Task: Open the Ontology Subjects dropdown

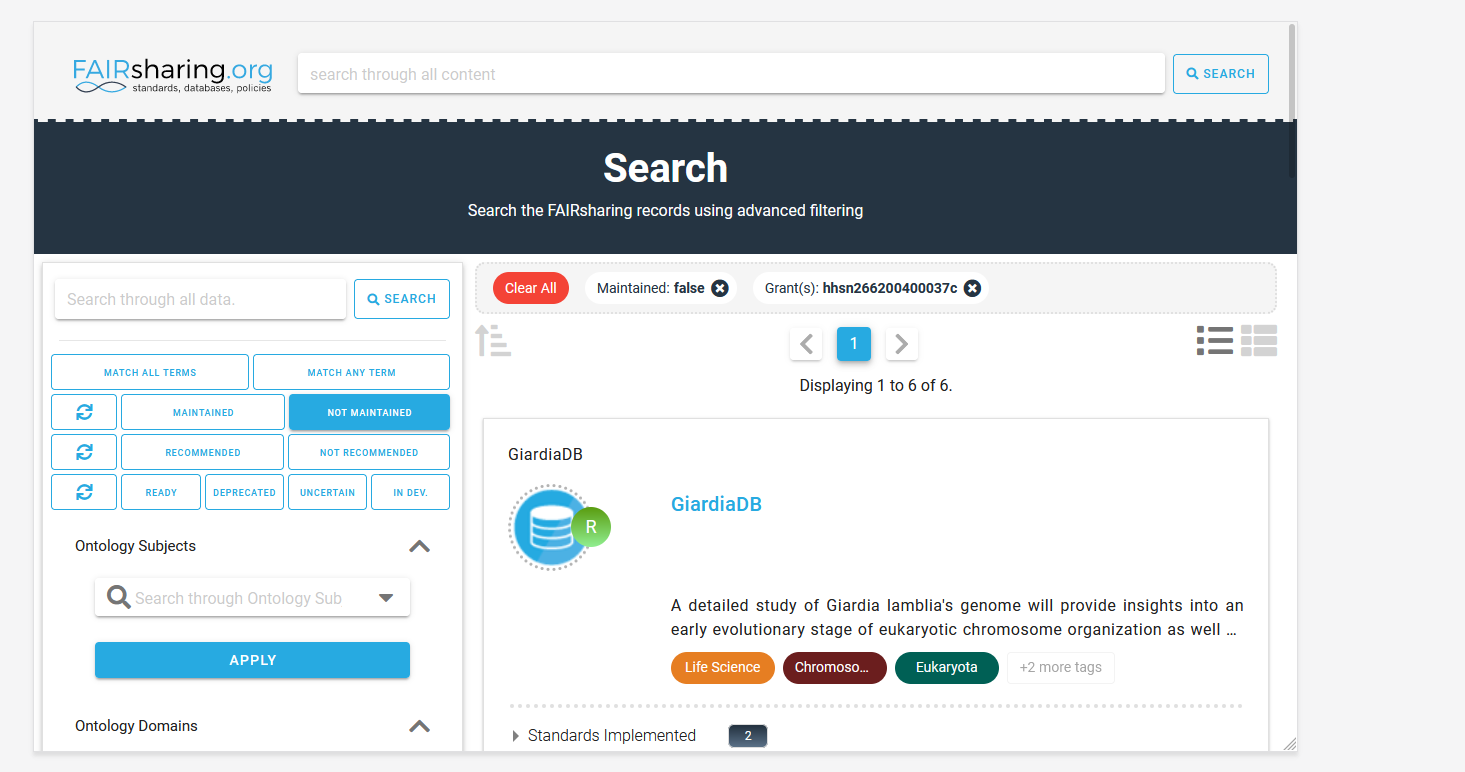Action: tap(386, 597)
